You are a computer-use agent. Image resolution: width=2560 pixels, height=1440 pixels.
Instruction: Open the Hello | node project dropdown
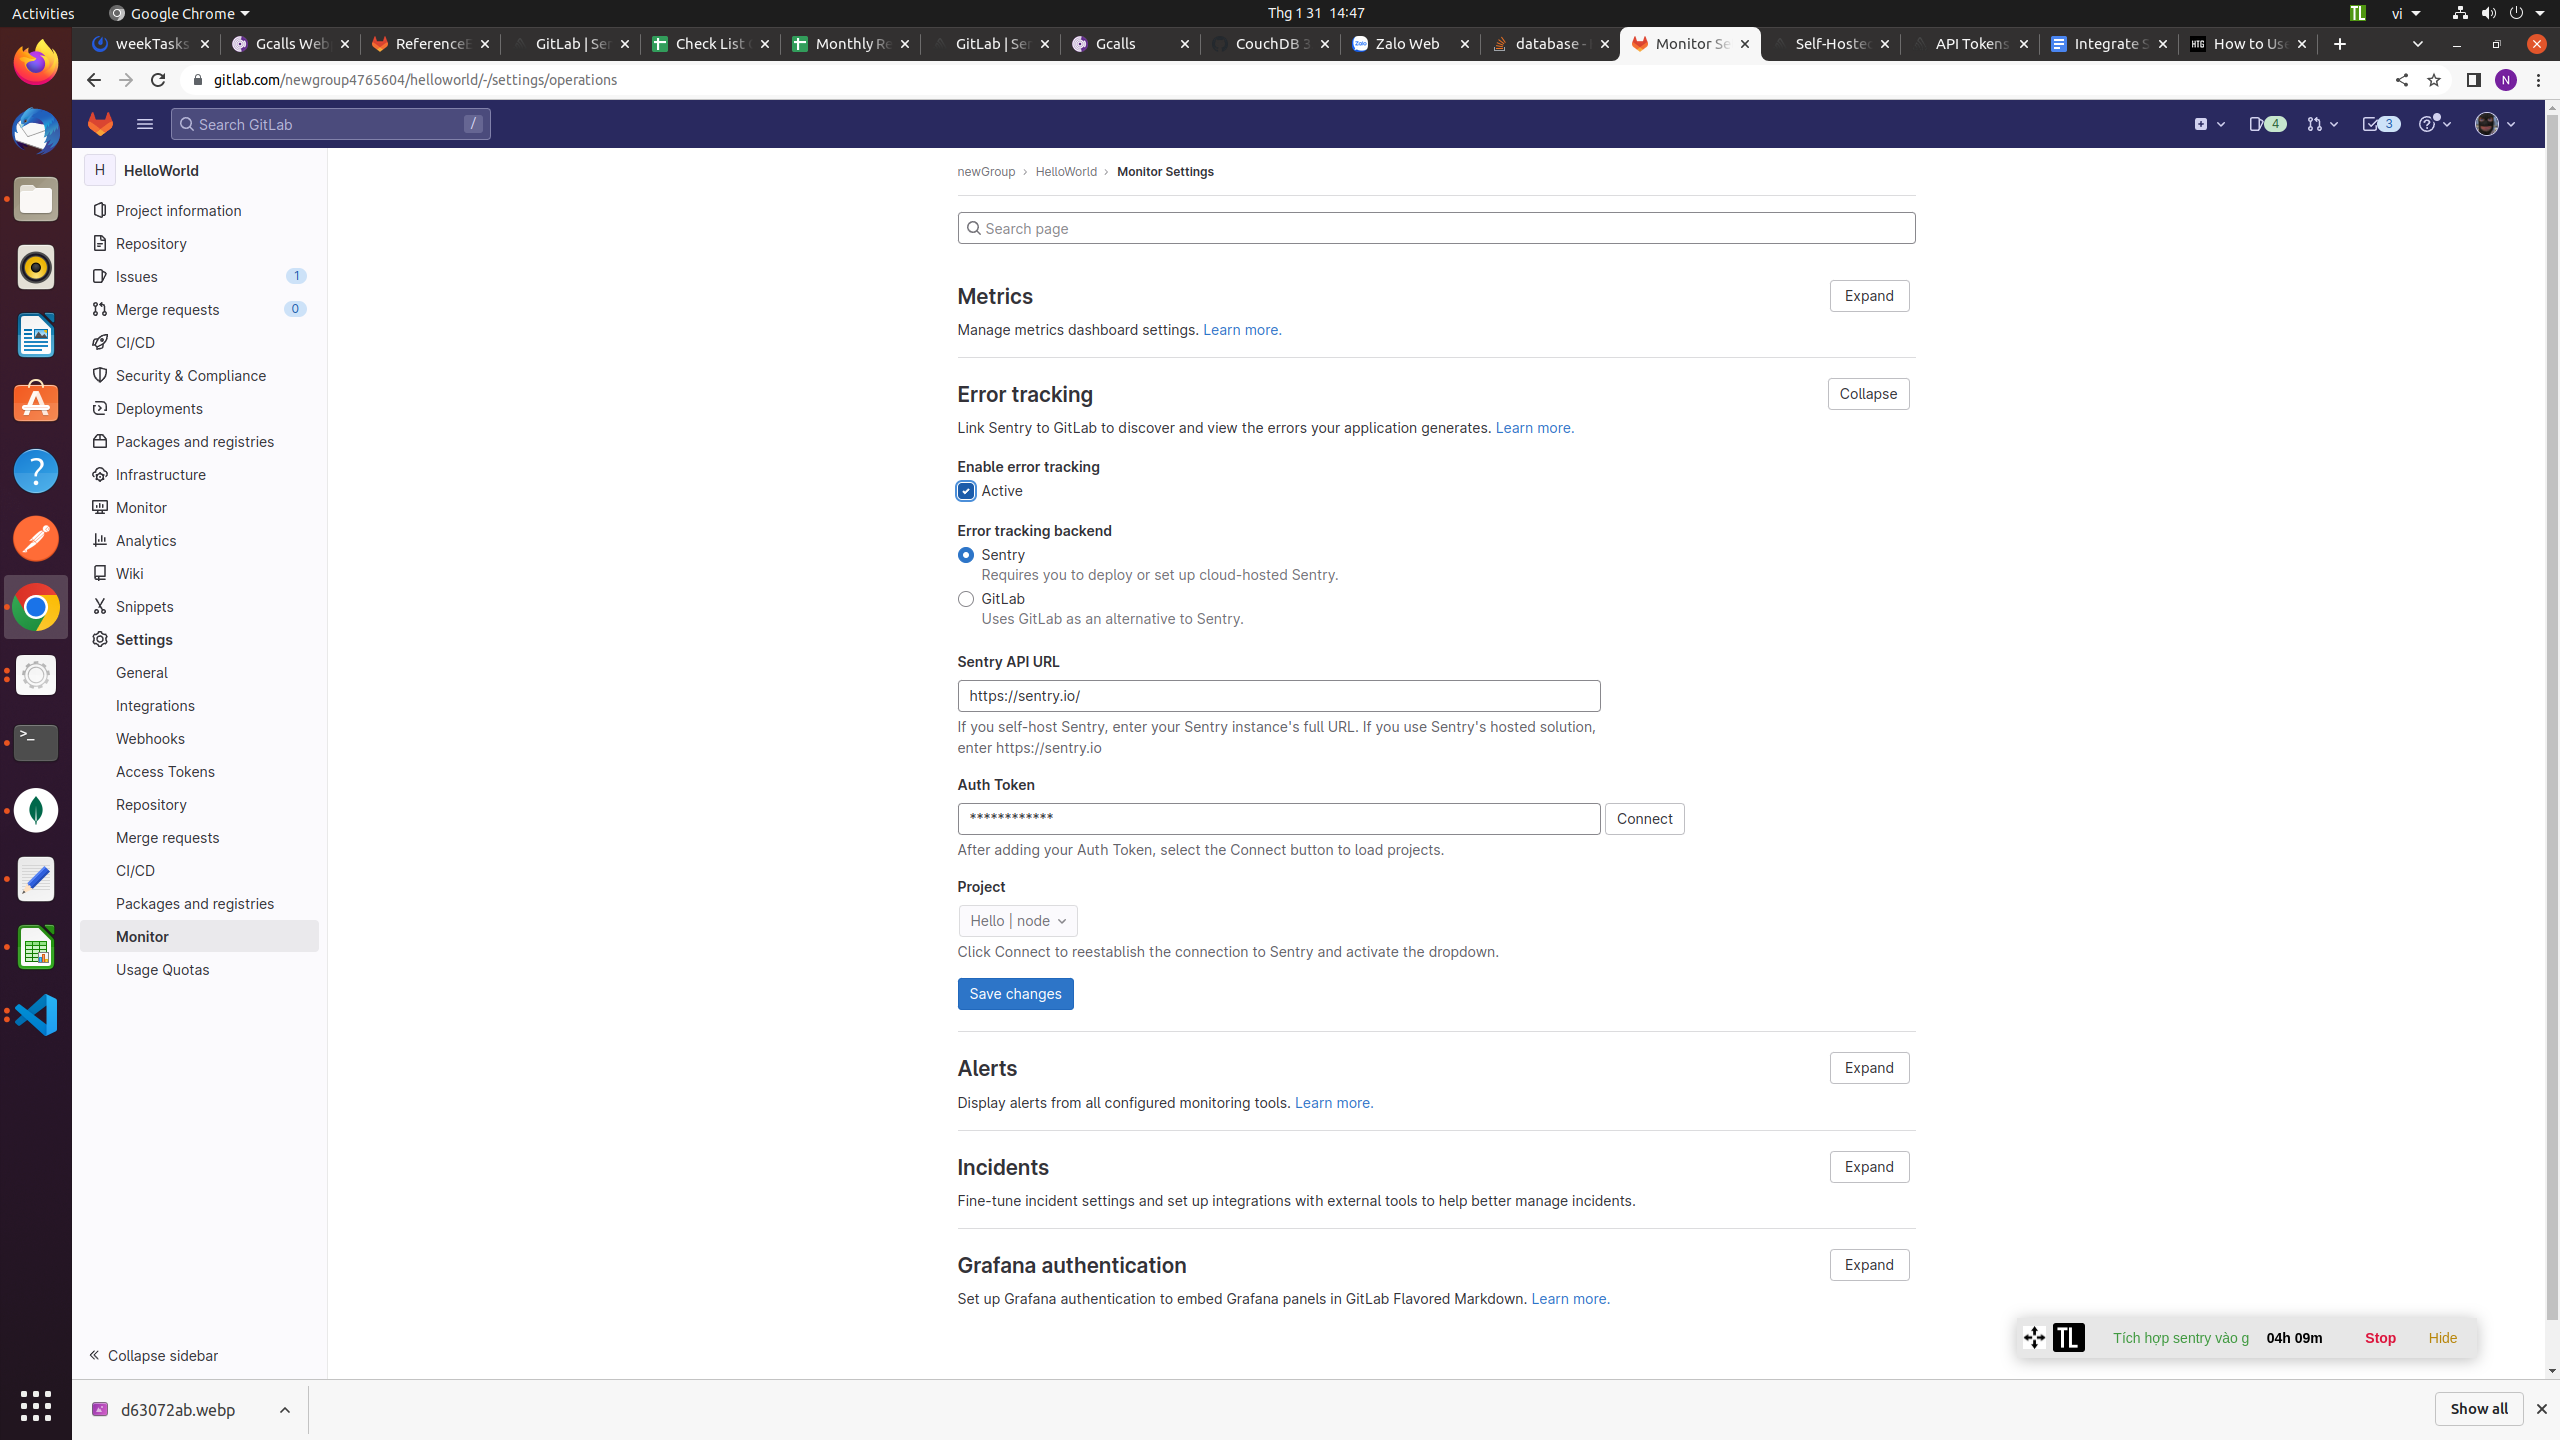tap(1017, 921)
